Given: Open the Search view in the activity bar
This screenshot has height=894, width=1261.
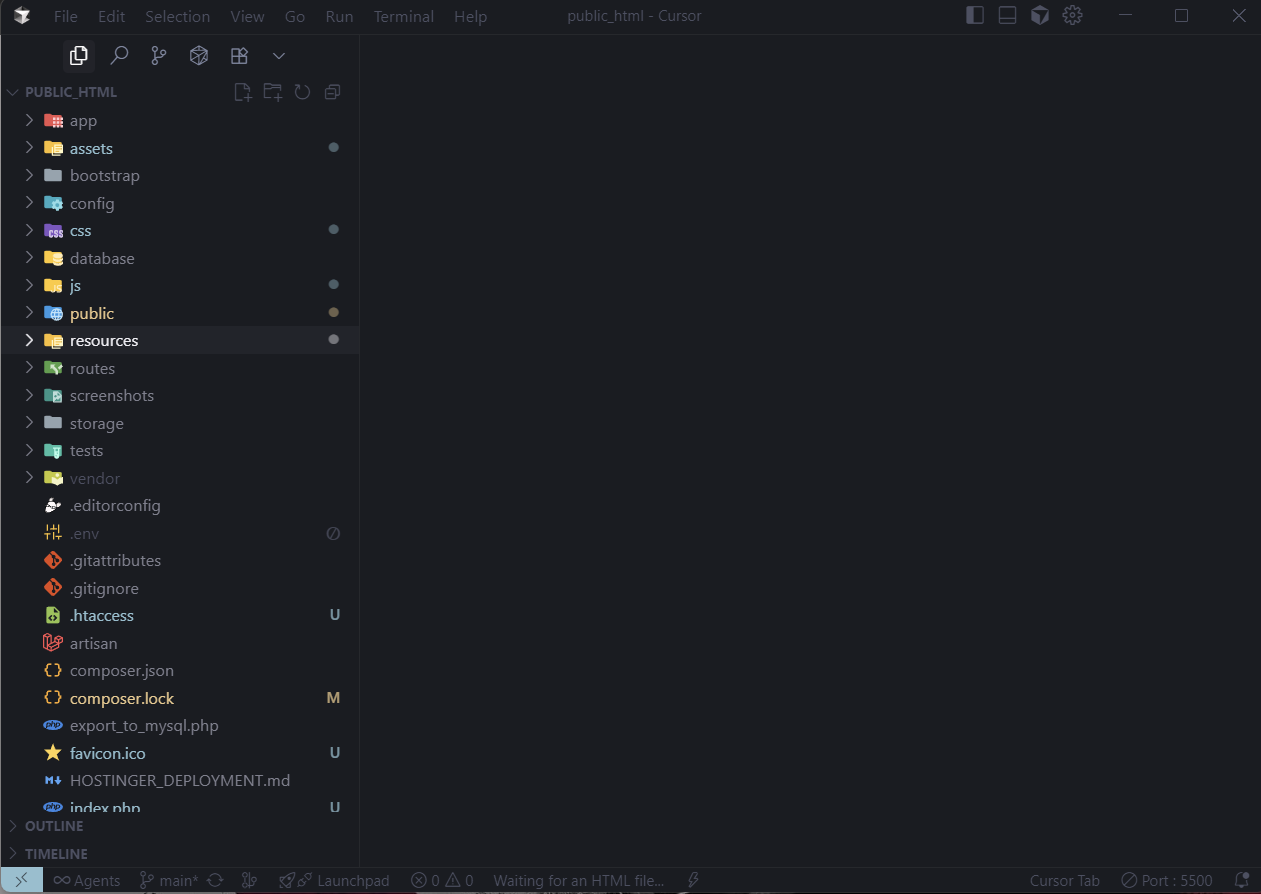Looking at the screenshot, I should tap(118, 55).
